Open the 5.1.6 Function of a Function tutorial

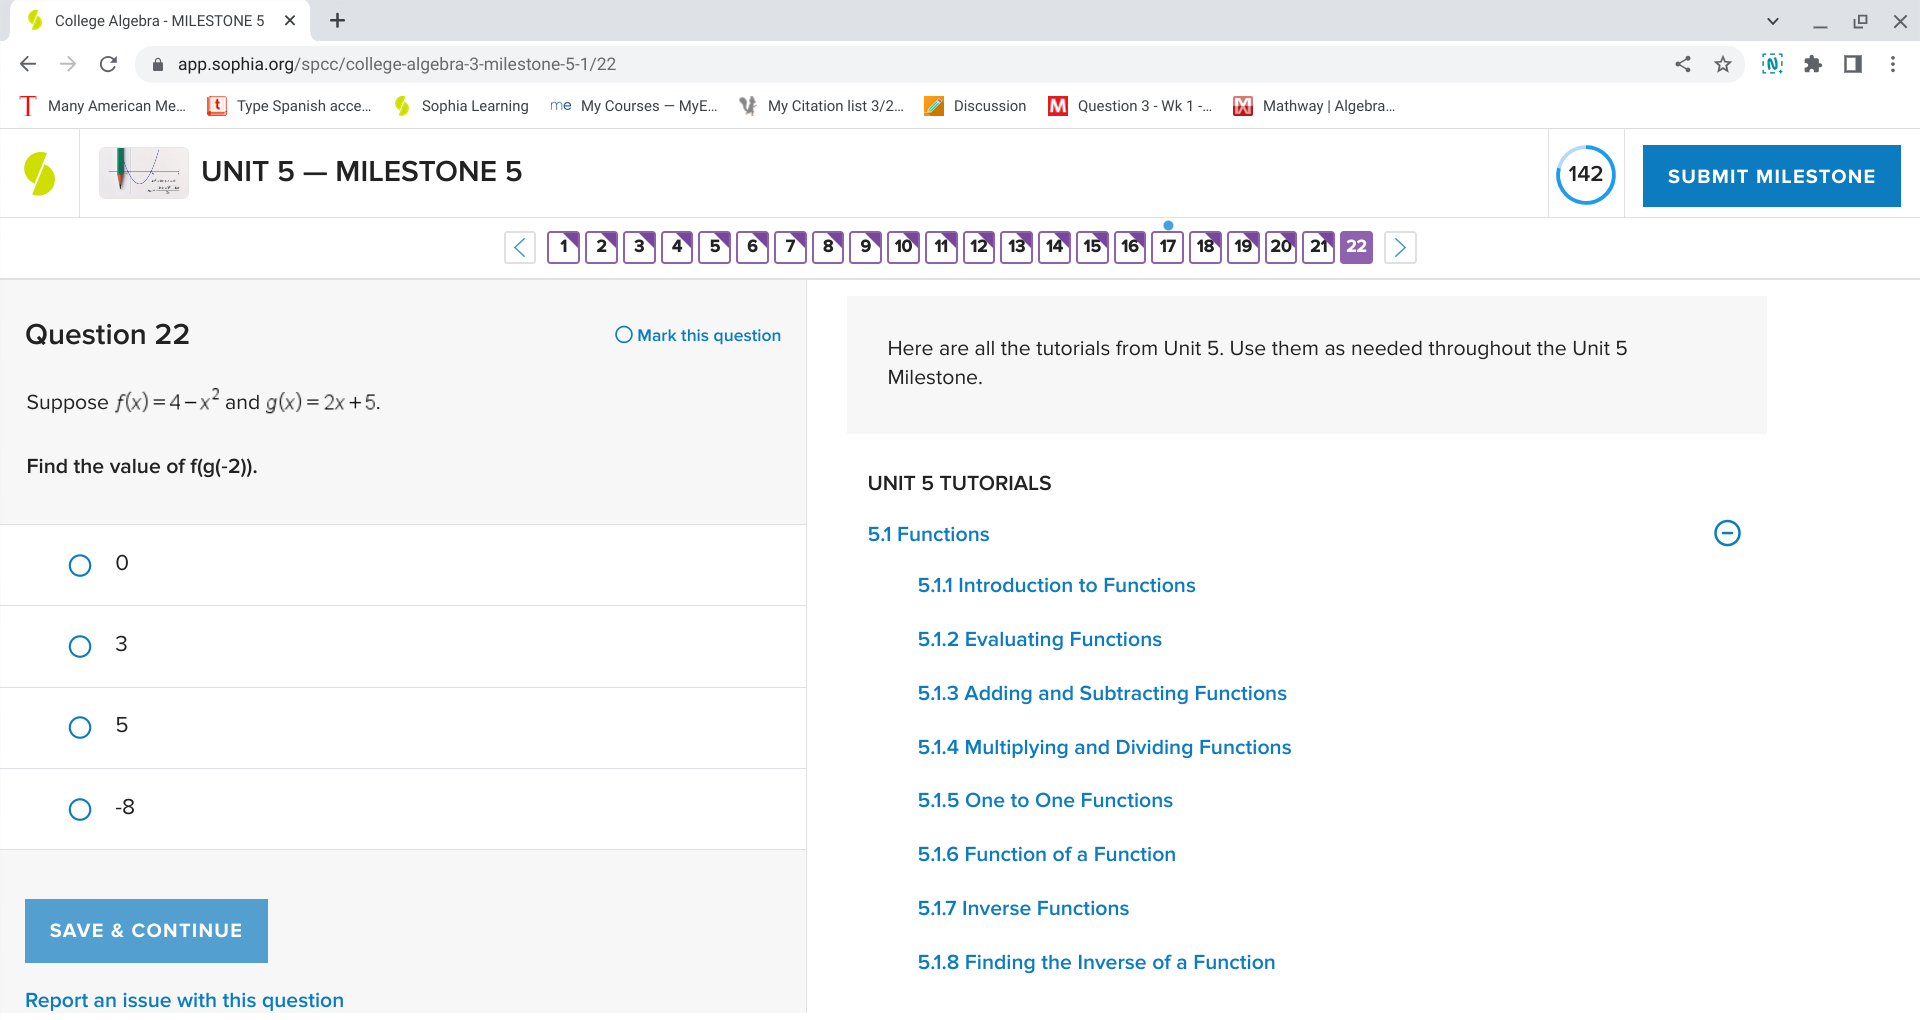point(1046,854)
